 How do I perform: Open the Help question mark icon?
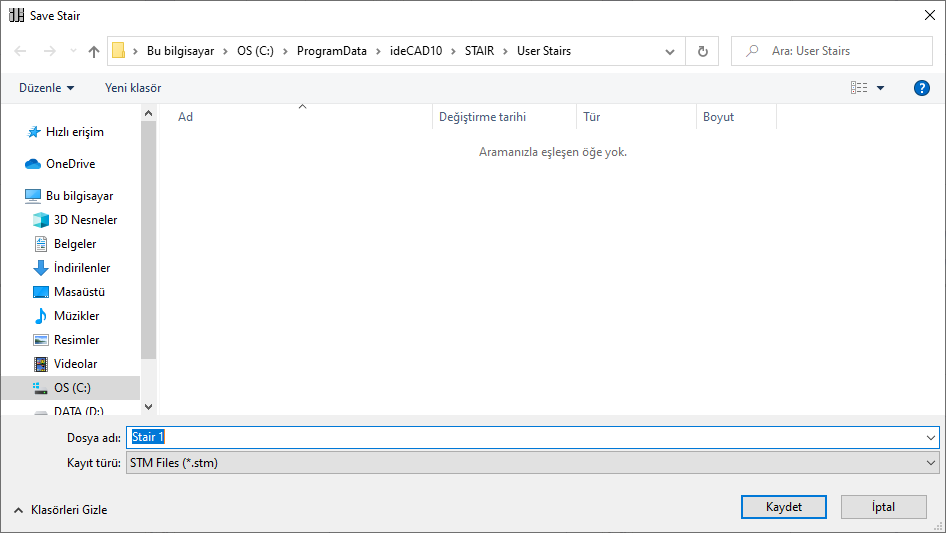coord(922,88)
